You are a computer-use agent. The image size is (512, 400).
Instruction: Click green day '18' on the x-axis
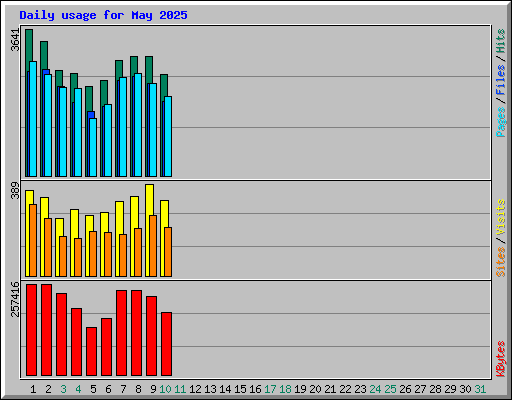(285, 389)
